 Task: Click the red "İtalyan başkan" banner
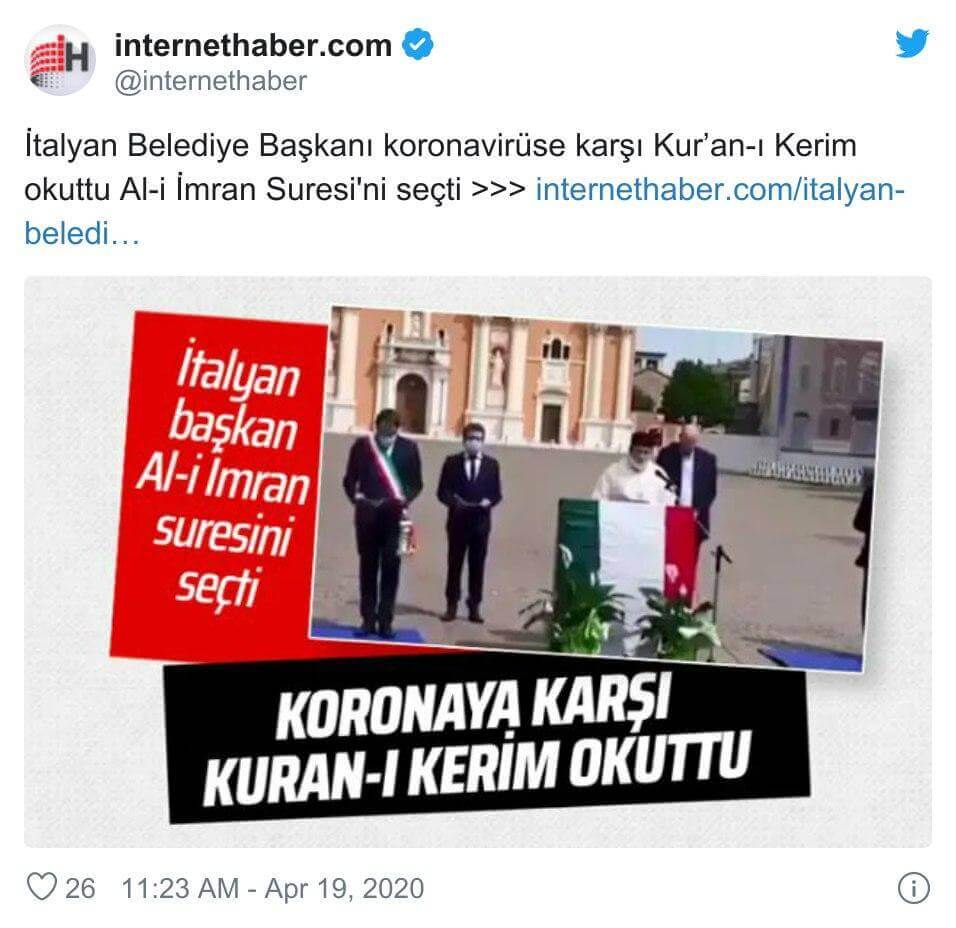coord(219,483)
